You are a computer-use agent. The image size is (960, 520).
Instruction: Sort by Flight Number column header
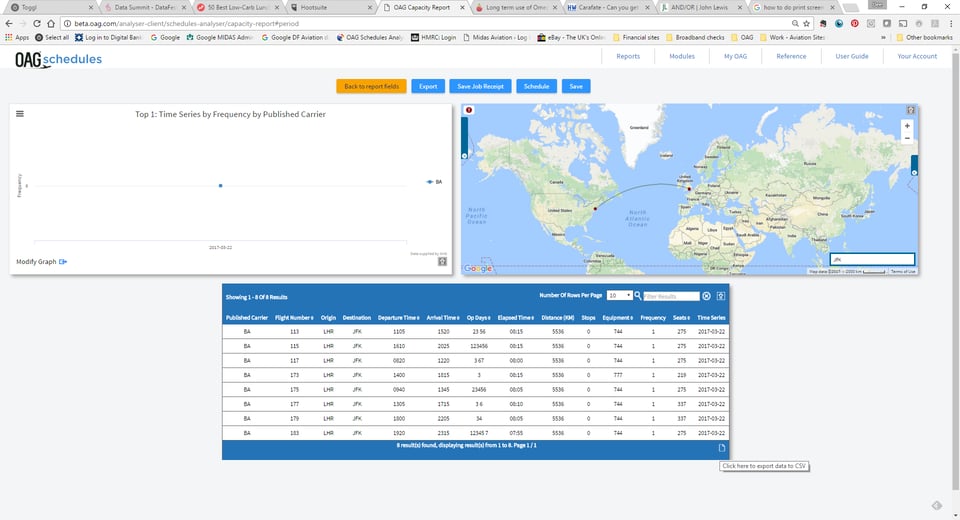tap(294, 318)
